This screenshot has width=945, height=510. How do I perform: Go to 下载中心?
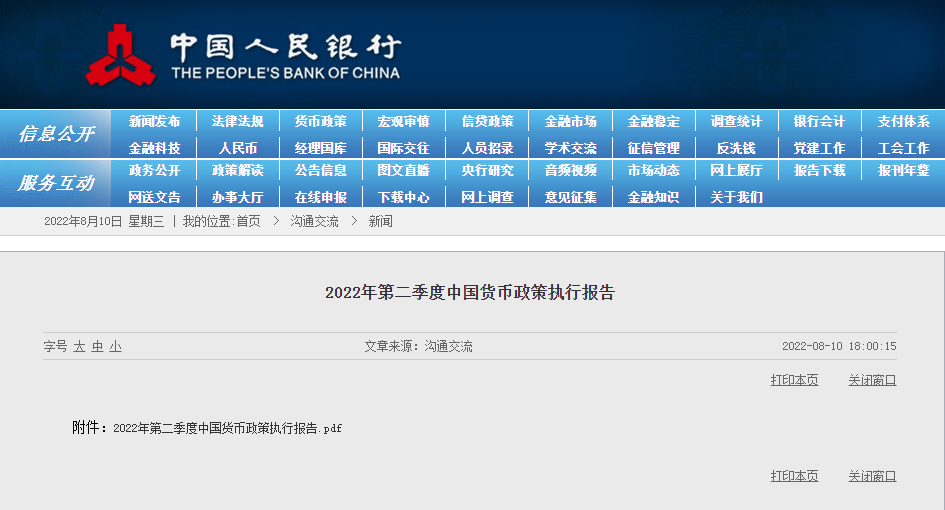(x=403, y=197)
